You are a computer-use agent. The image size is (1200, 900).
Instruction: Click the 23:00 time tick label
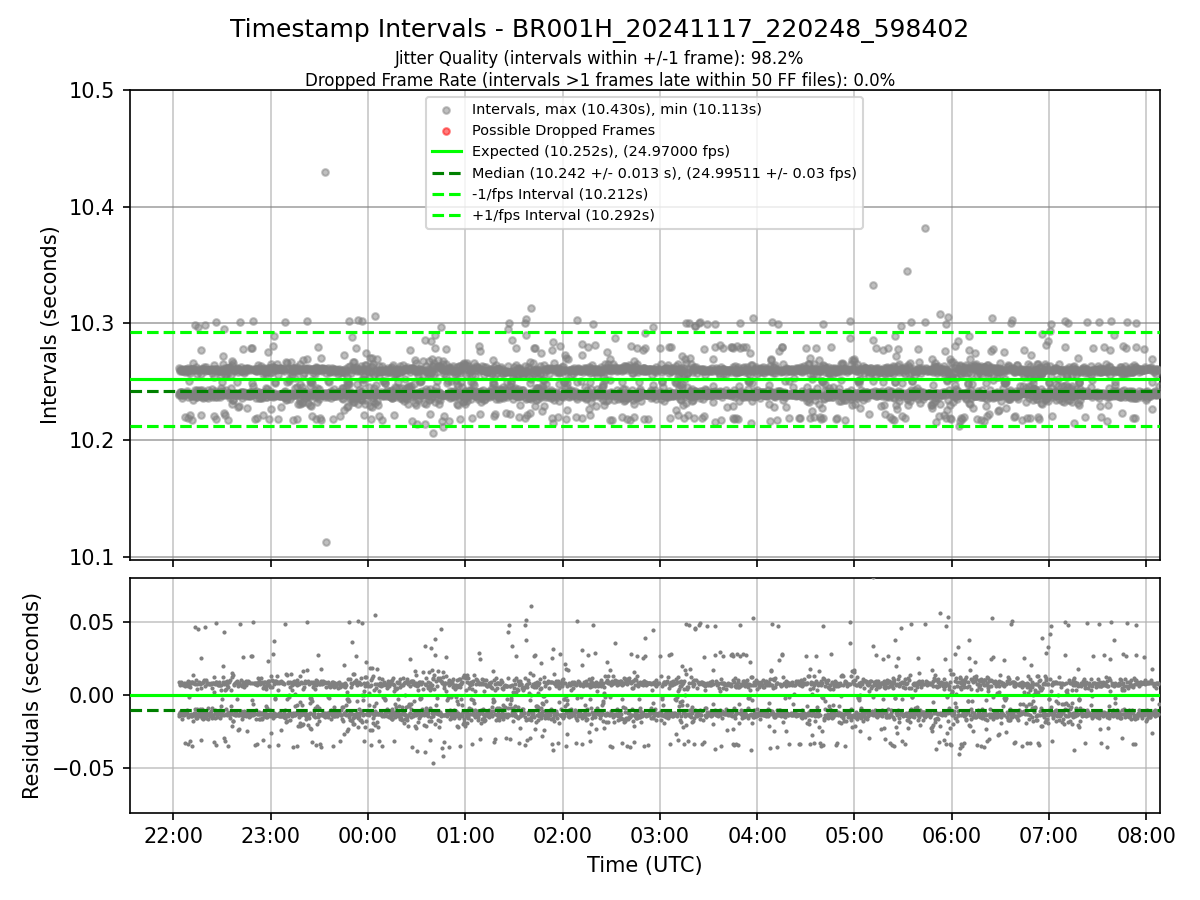(270, 834)
